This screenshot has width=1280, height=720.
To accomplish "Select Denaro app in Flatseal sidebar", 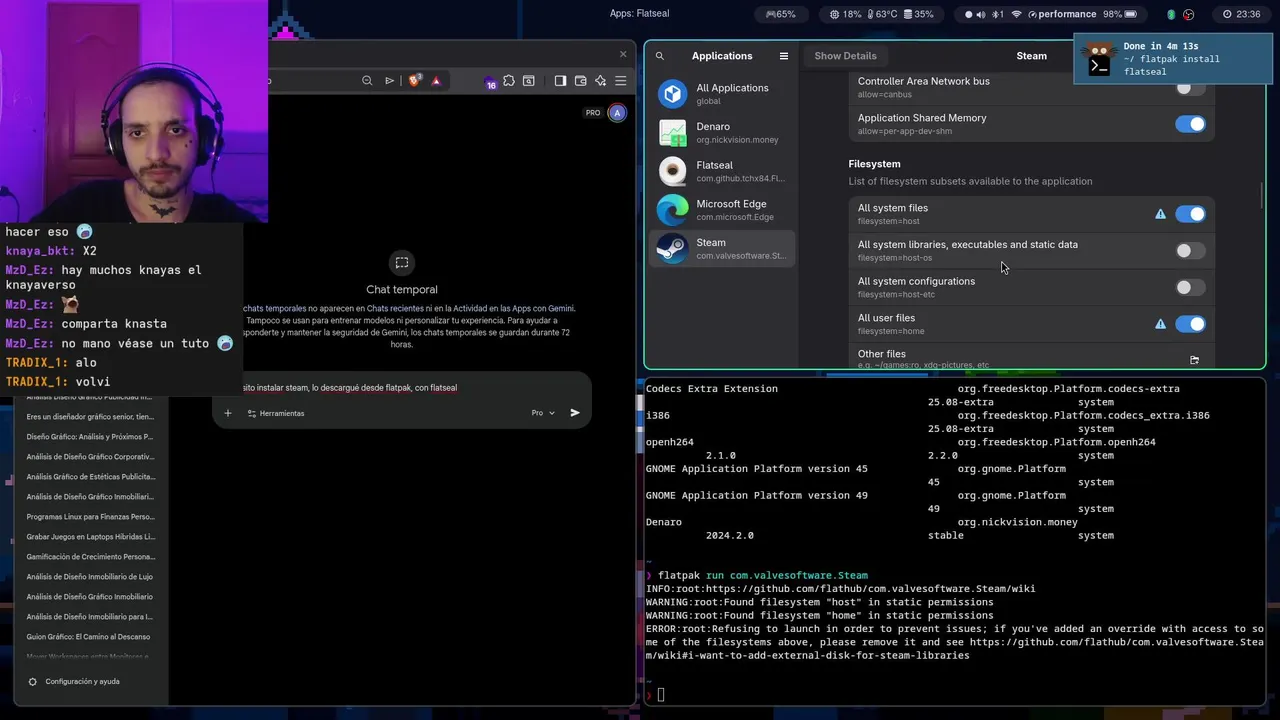I will [x=722, y=133].
